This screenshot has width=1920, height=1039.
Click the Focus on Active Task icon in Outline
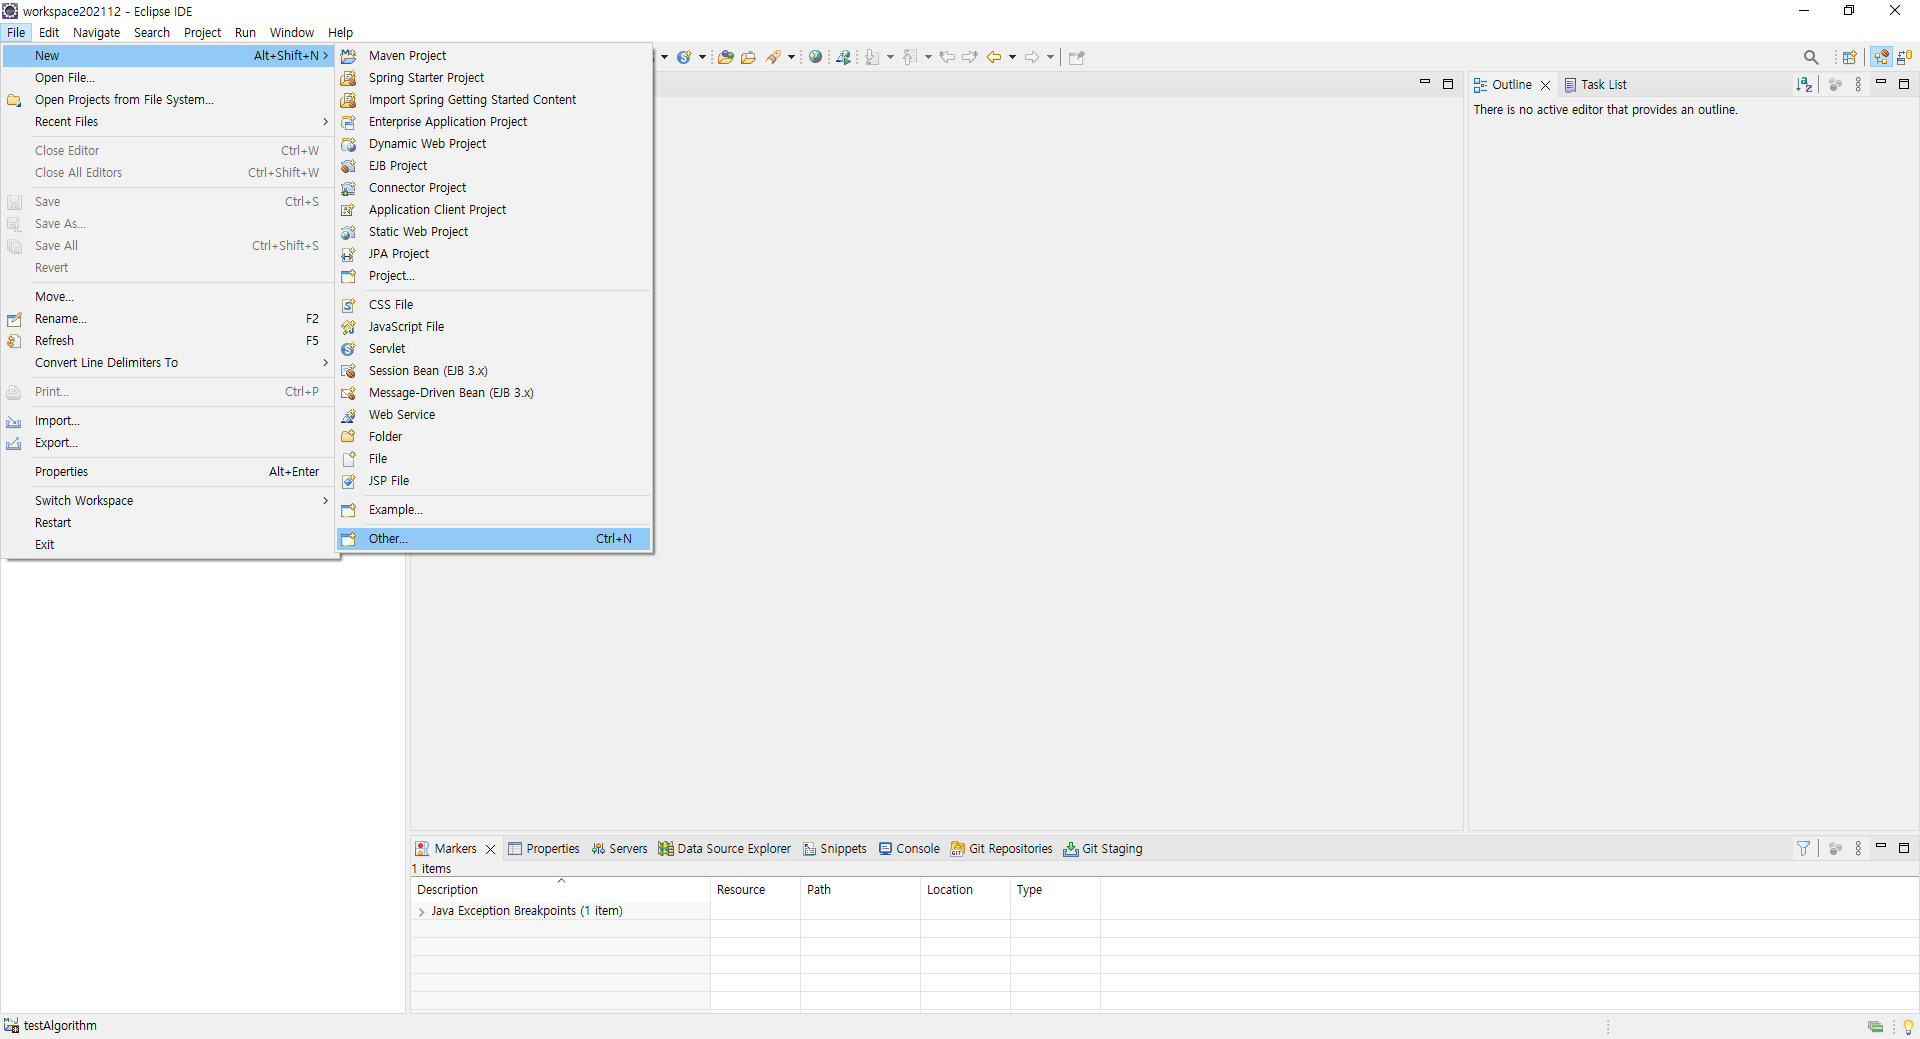(x=1835, y=85)
